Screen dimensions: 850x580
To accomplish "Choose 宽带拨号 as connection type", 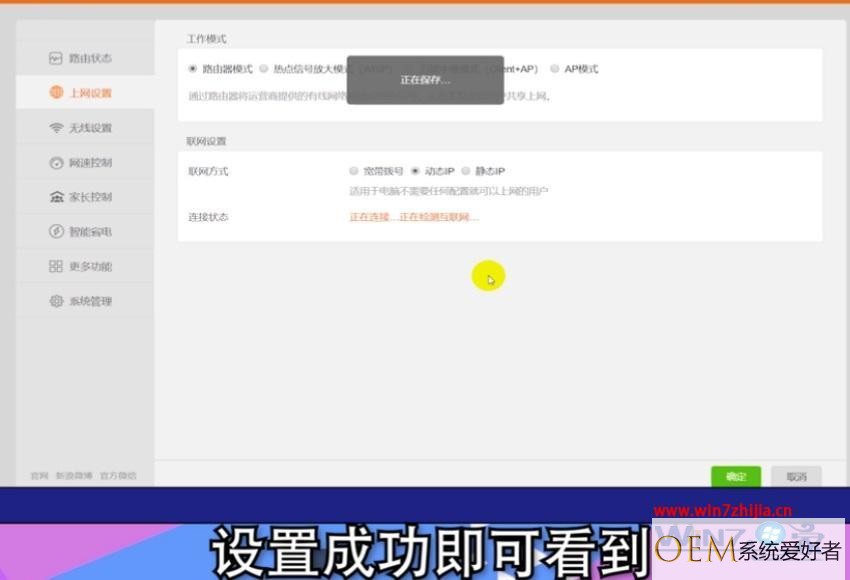I will [x=353, y=171].
